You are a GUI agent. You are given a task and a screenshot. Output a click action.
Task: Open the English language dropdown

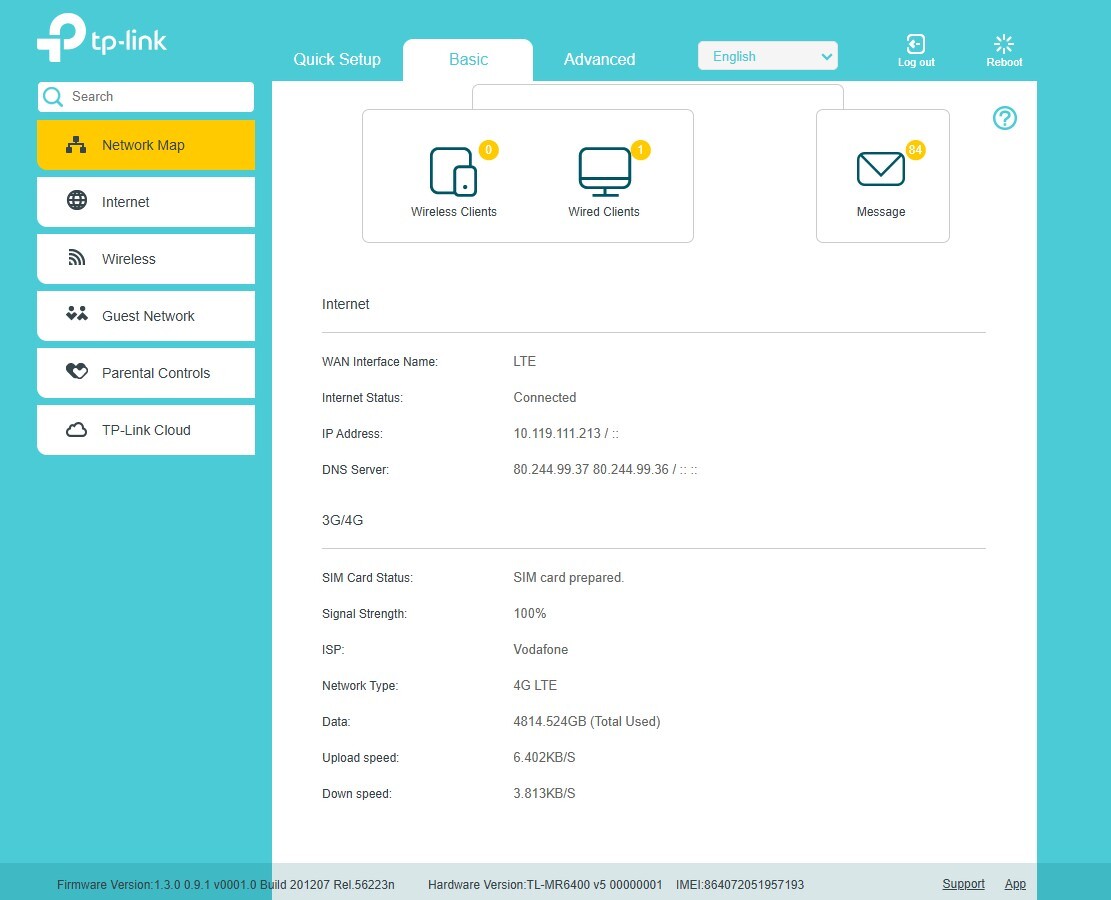click(x=767, y=56)
